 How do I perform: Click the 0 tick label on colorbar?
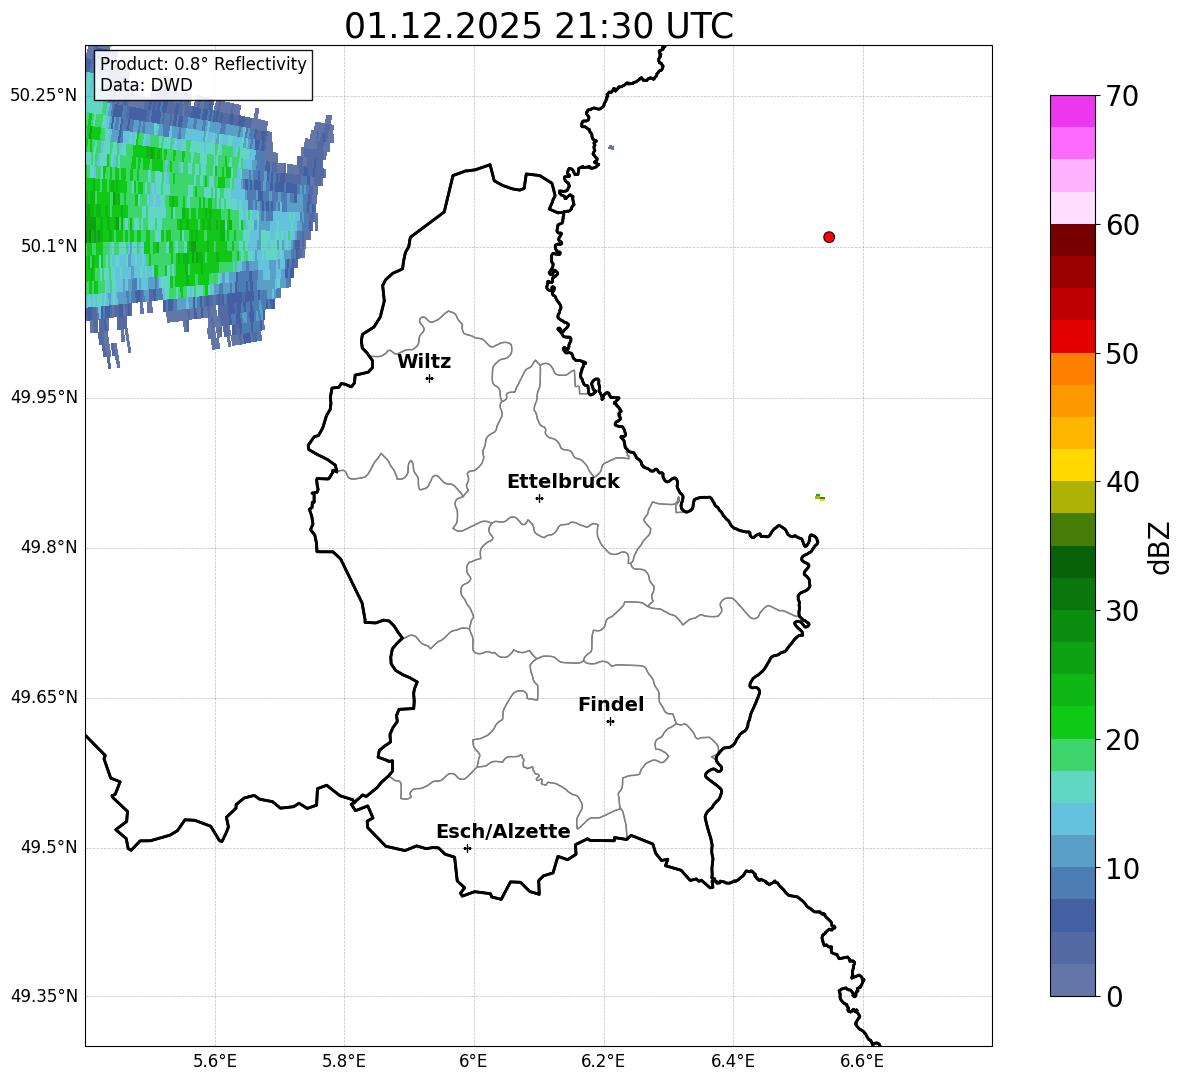tap(1115, 996)
